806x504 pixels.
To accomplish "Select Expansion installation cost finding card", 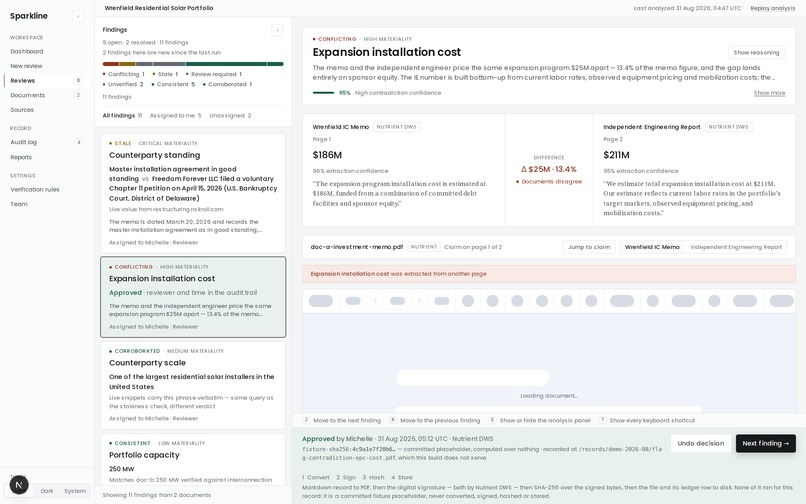I will [x=193, y=297].
